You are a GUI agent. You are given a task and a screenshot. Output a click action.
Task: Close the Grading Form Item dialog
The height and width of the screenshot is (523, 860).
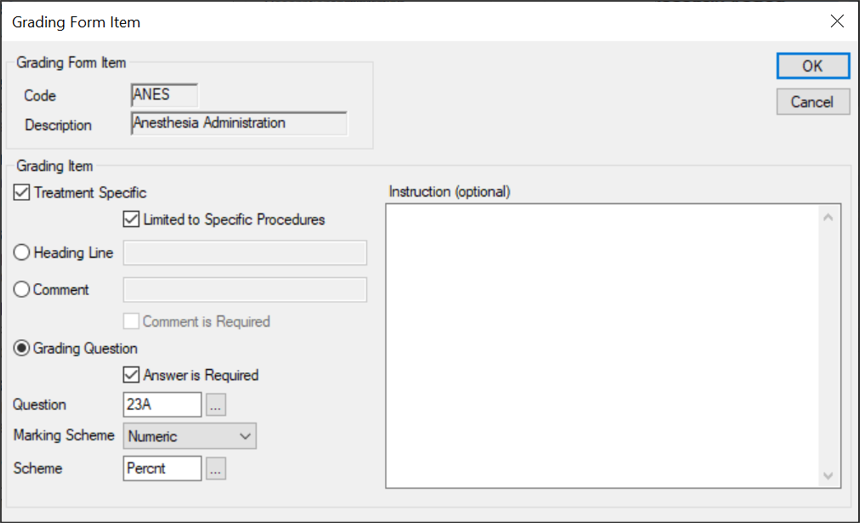[x=836, y=21]
